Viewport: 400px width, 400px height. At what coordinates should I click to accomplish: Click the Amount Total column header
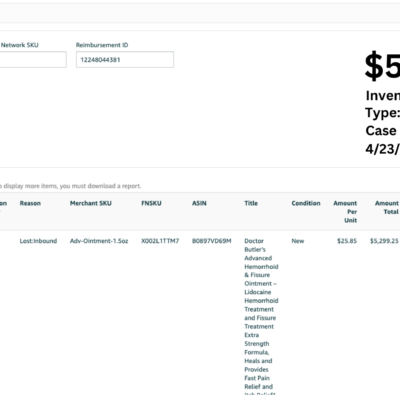387,207
